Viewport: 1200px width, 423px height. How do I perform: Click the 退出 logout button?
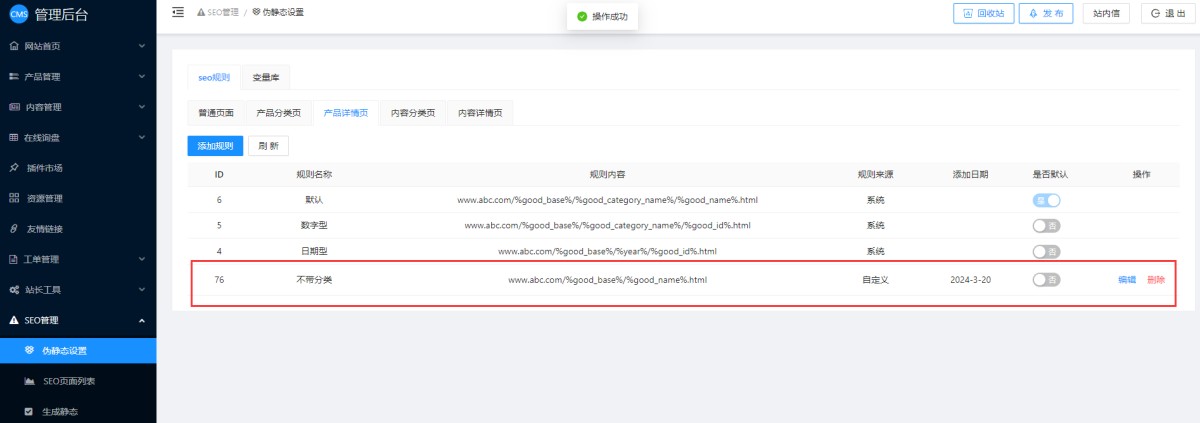[x=1168, y=13]
